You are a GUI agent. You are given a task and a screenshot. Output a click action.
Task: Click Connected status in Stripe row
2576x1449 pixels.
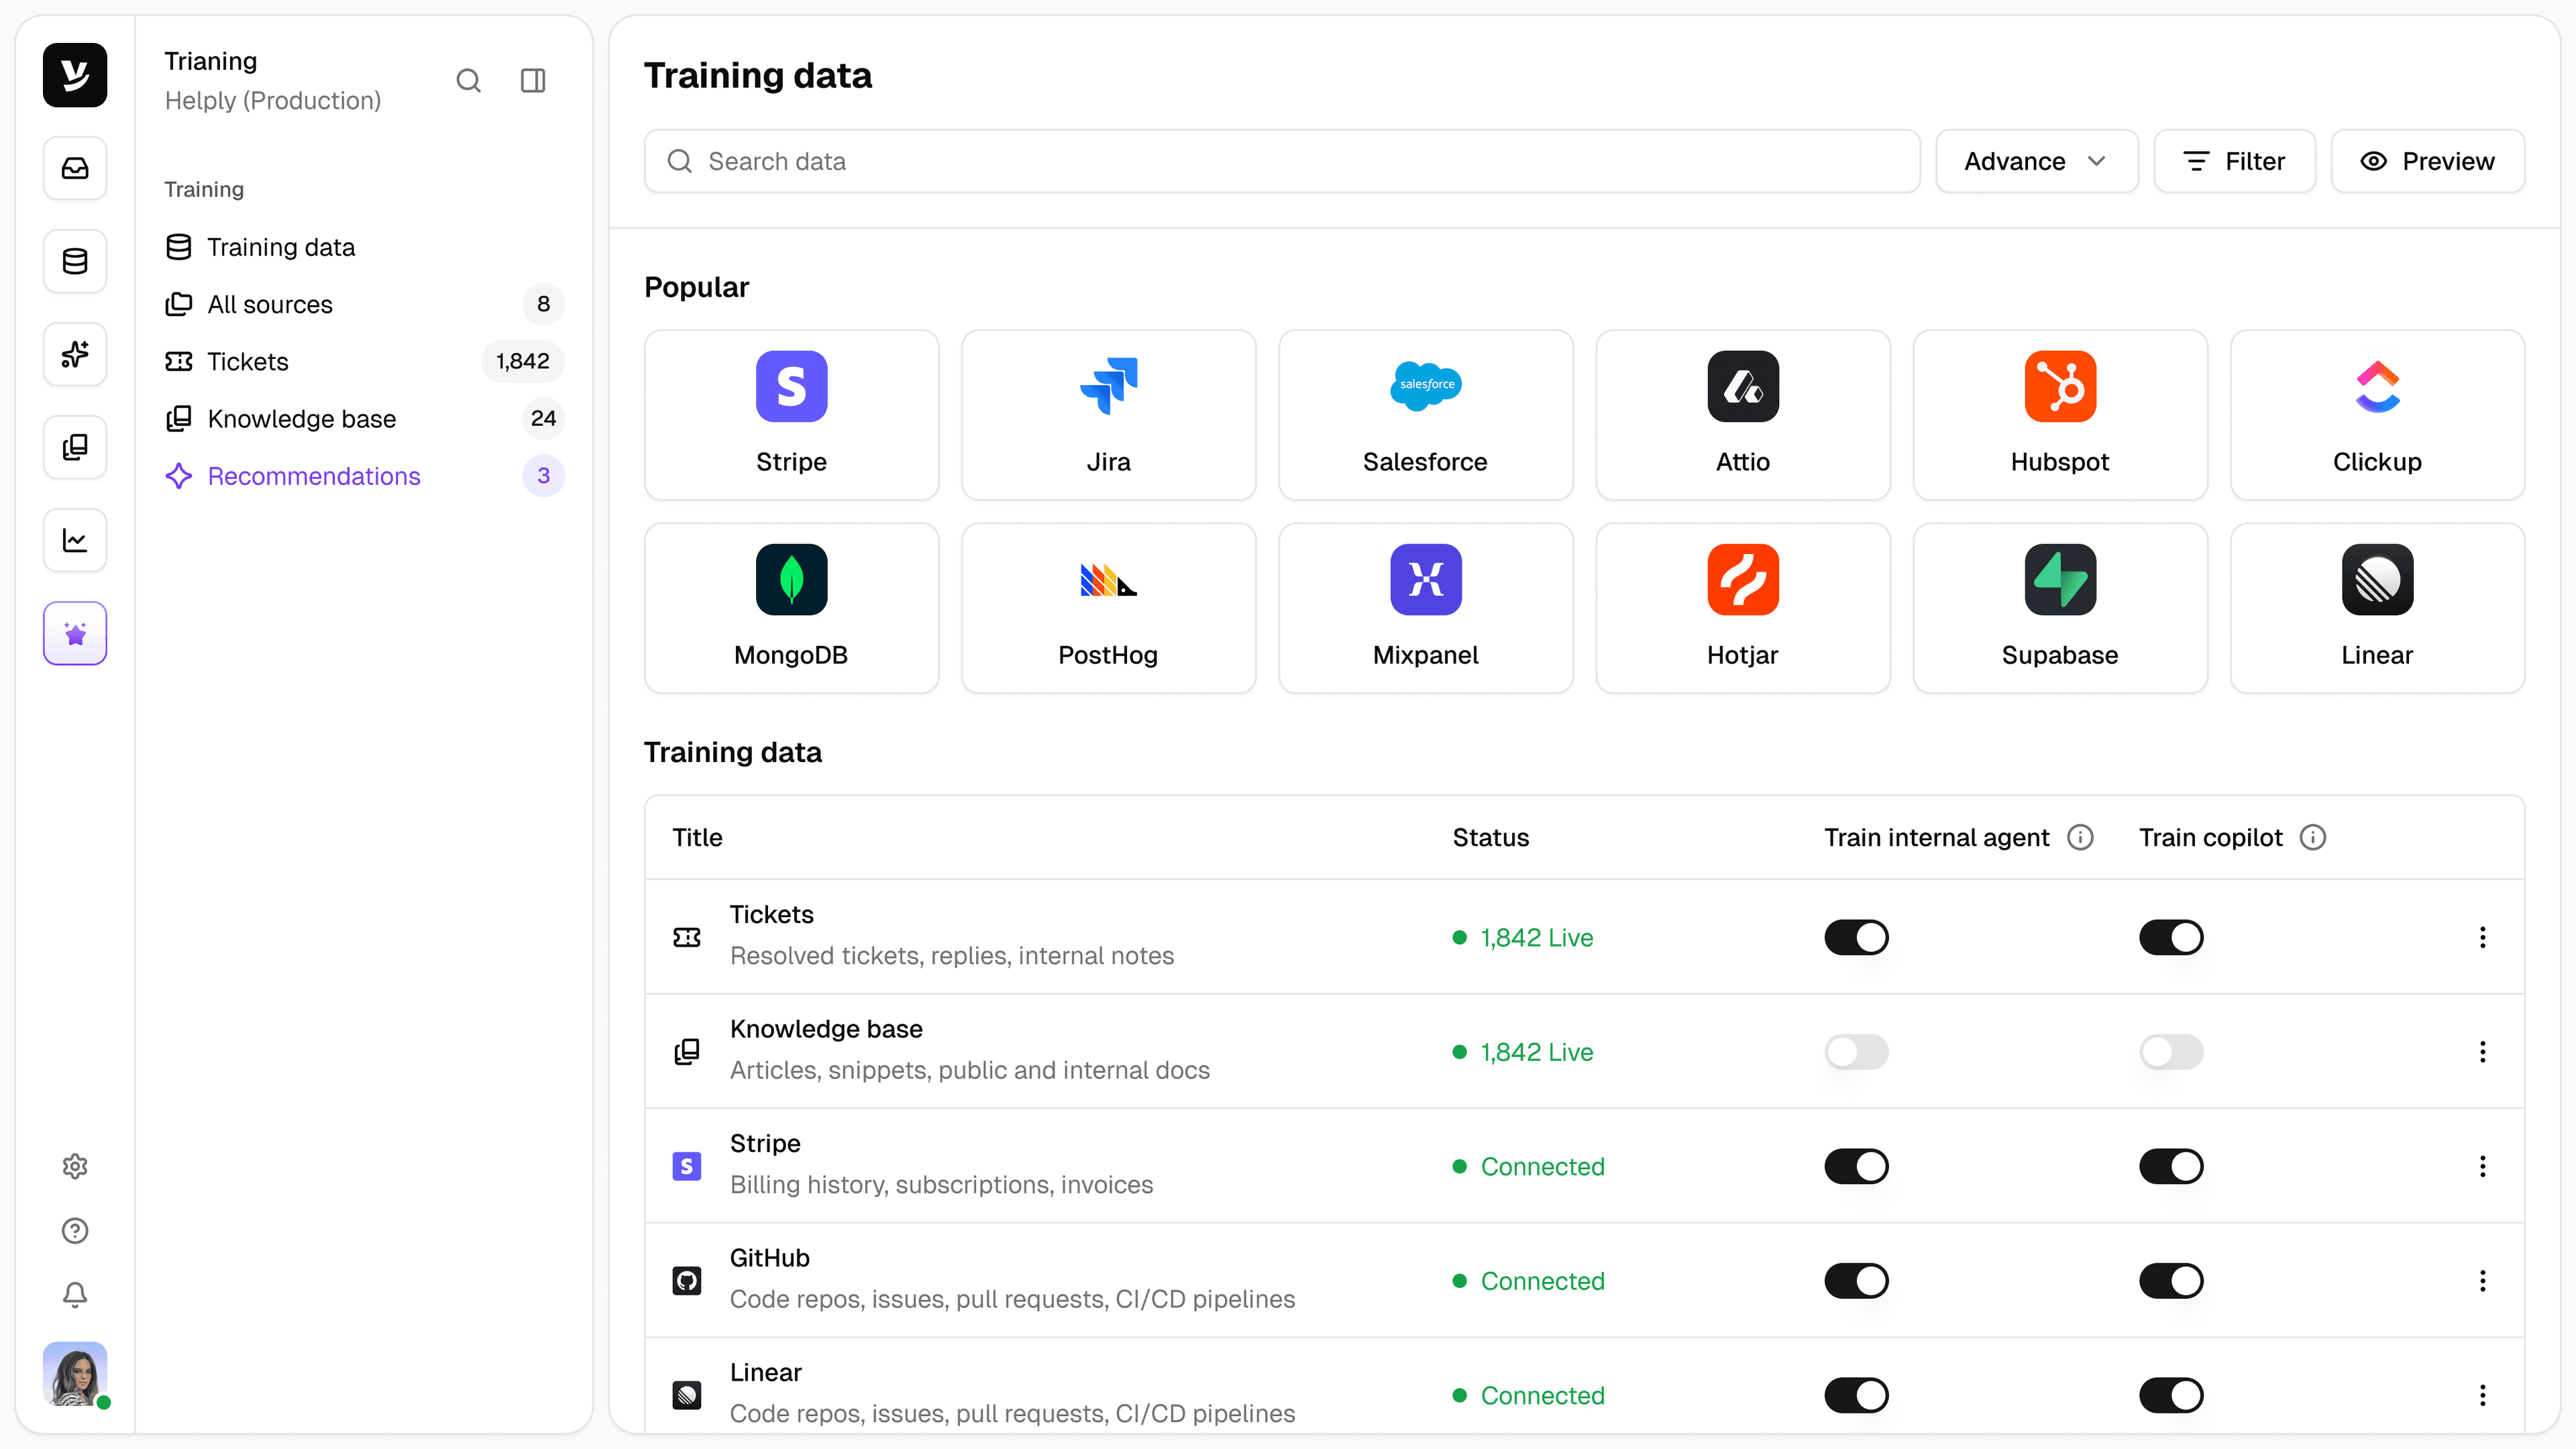[1528, 1166]
